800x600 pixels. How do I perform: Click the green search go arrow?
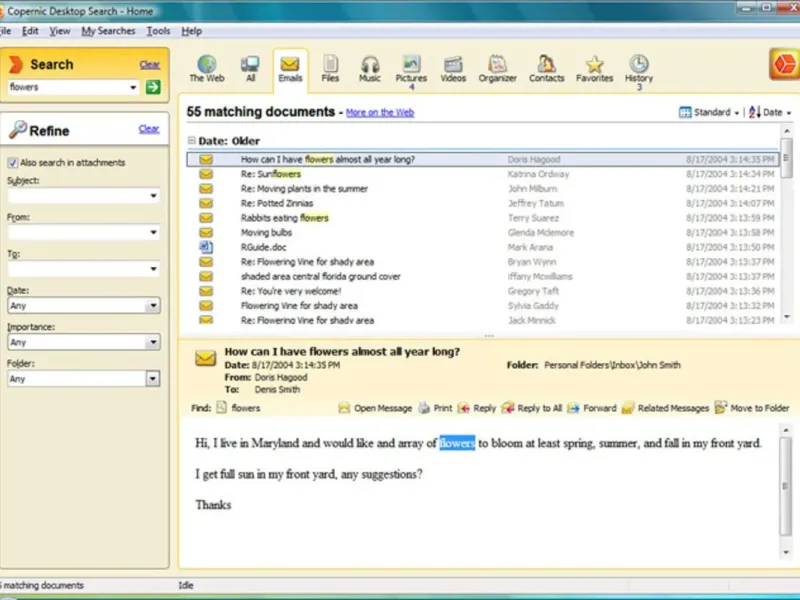pos(153,87)
